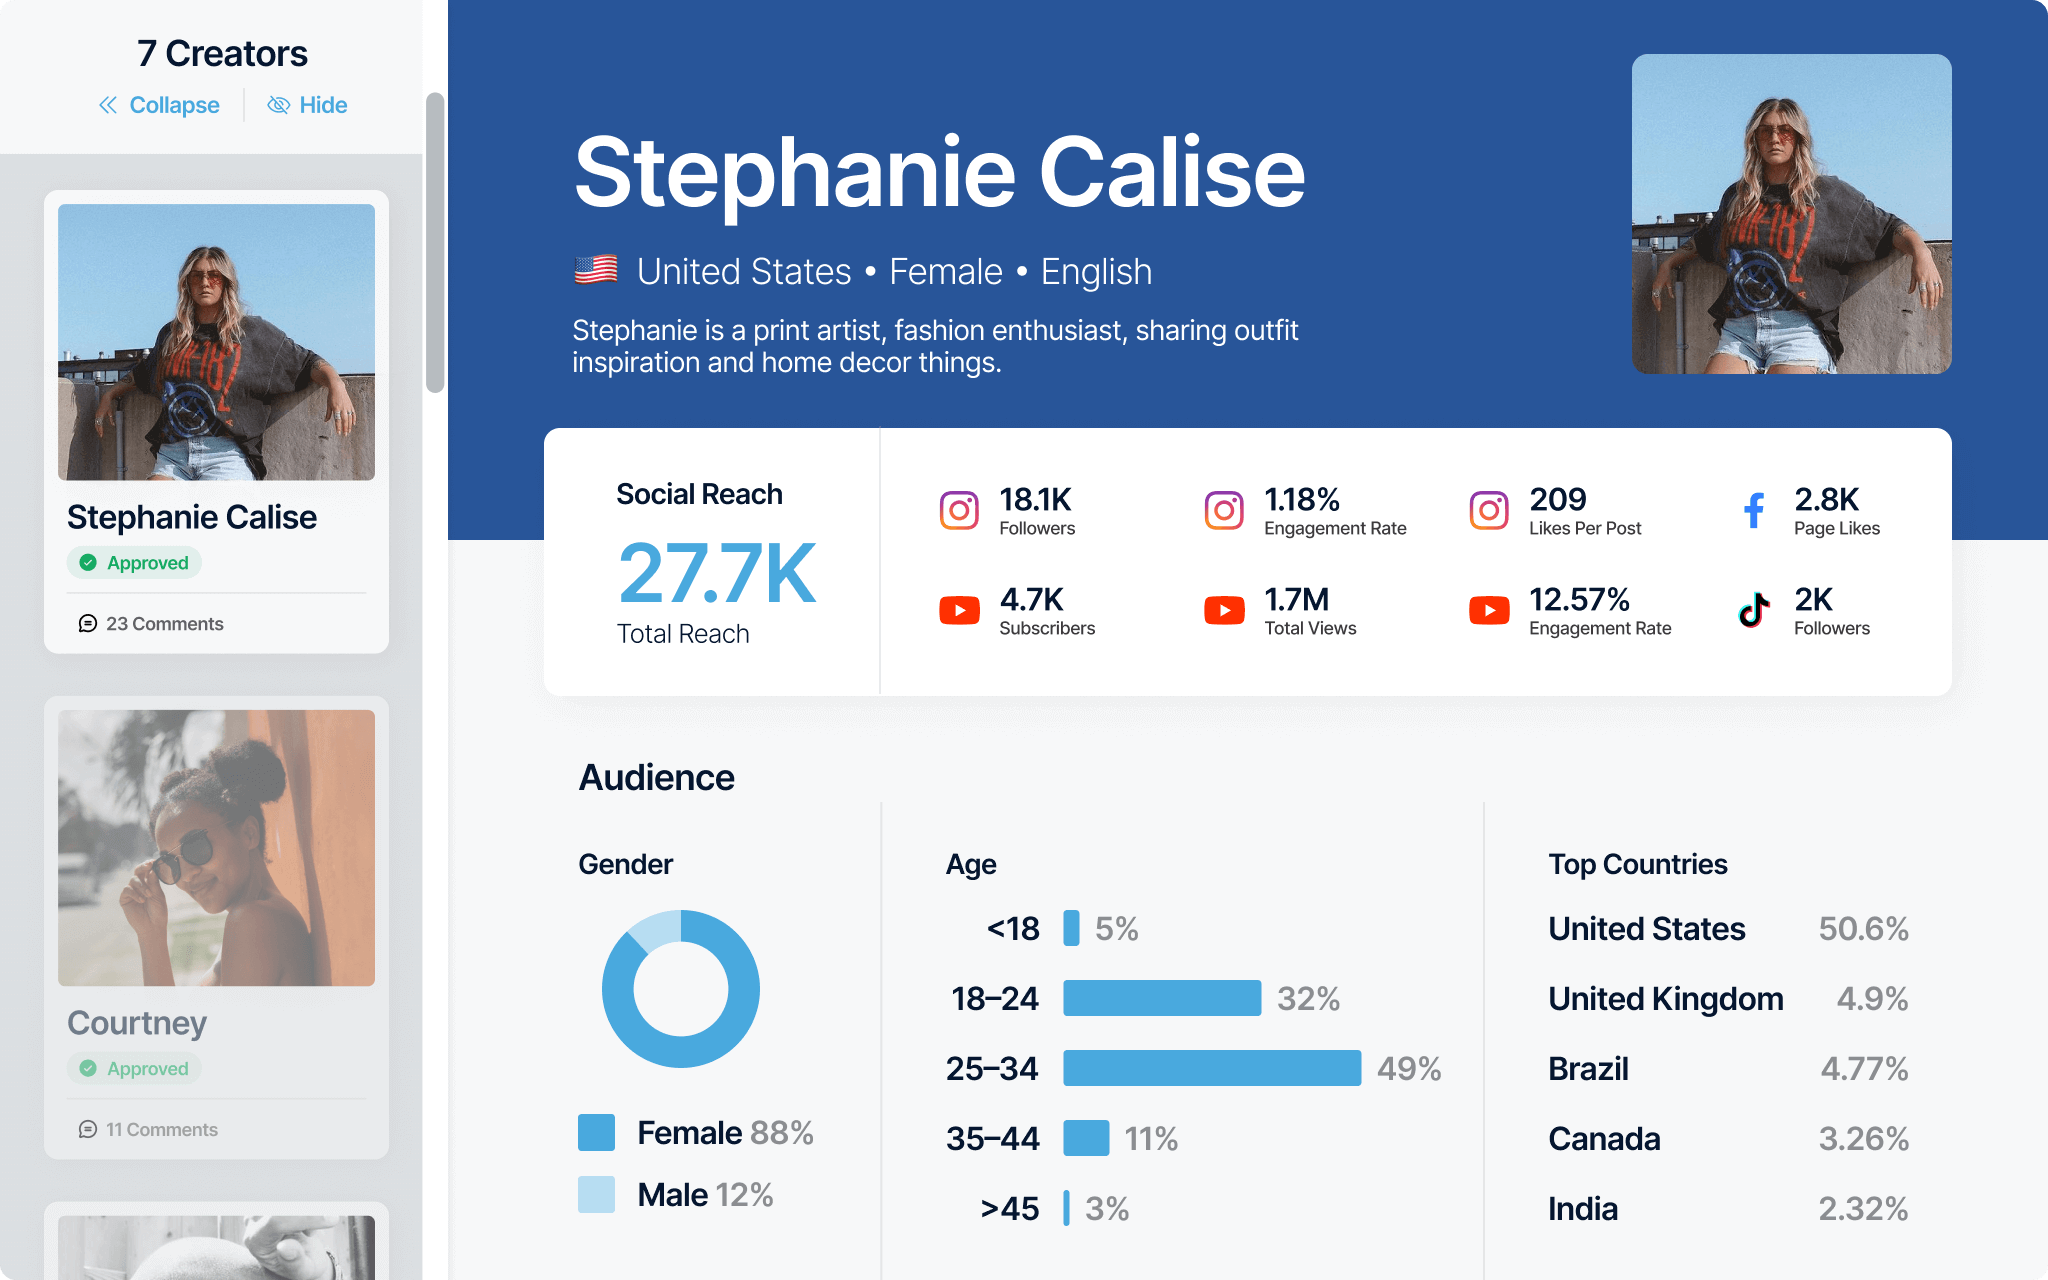Click Stephanie Calise's sidebar thumbnail photo
Viewport: 2048px width, 1280px height.
(216, 342)
